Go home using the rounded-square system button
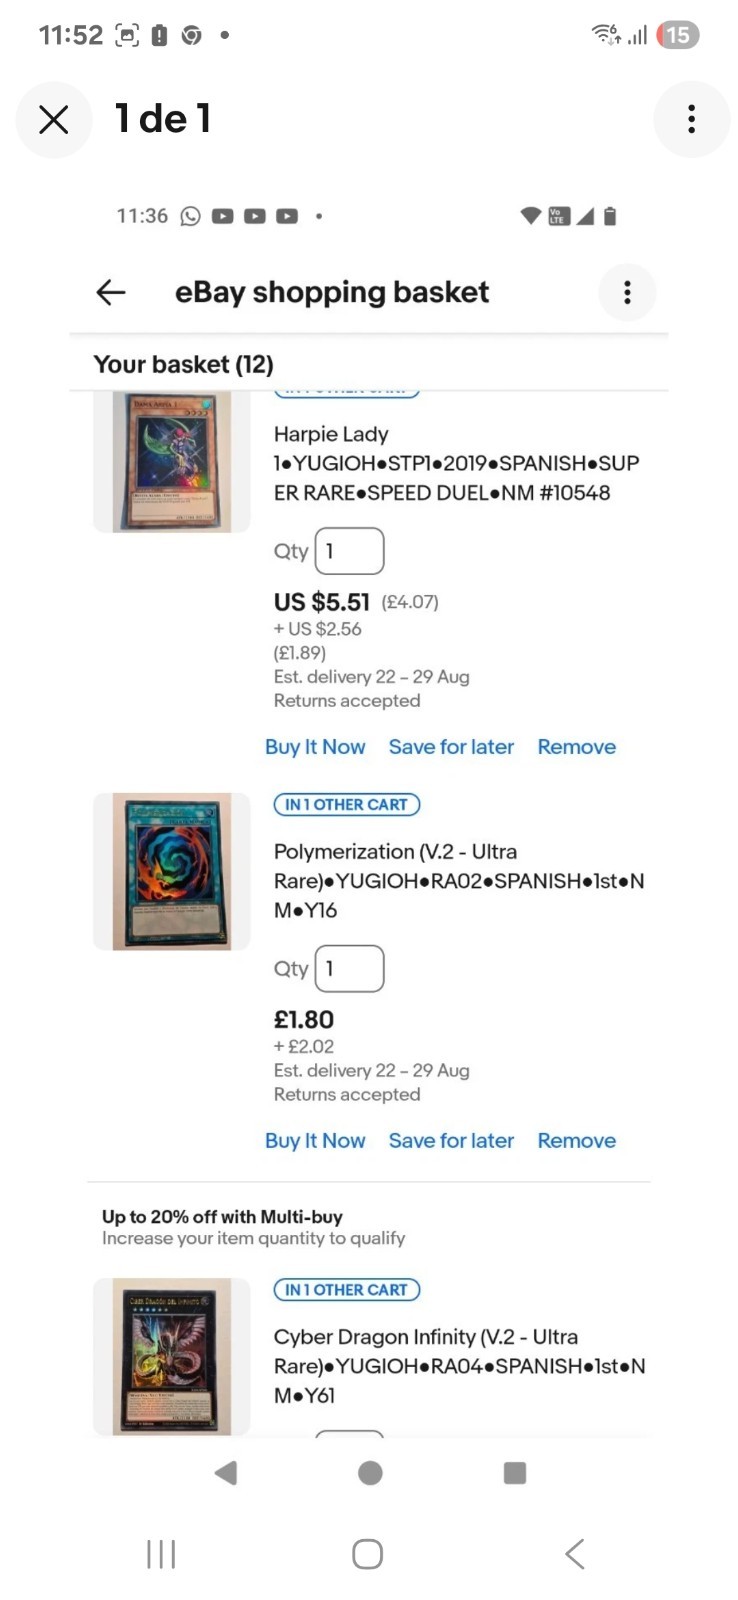The image size is (738, 1600). (x=368, y=1554)
